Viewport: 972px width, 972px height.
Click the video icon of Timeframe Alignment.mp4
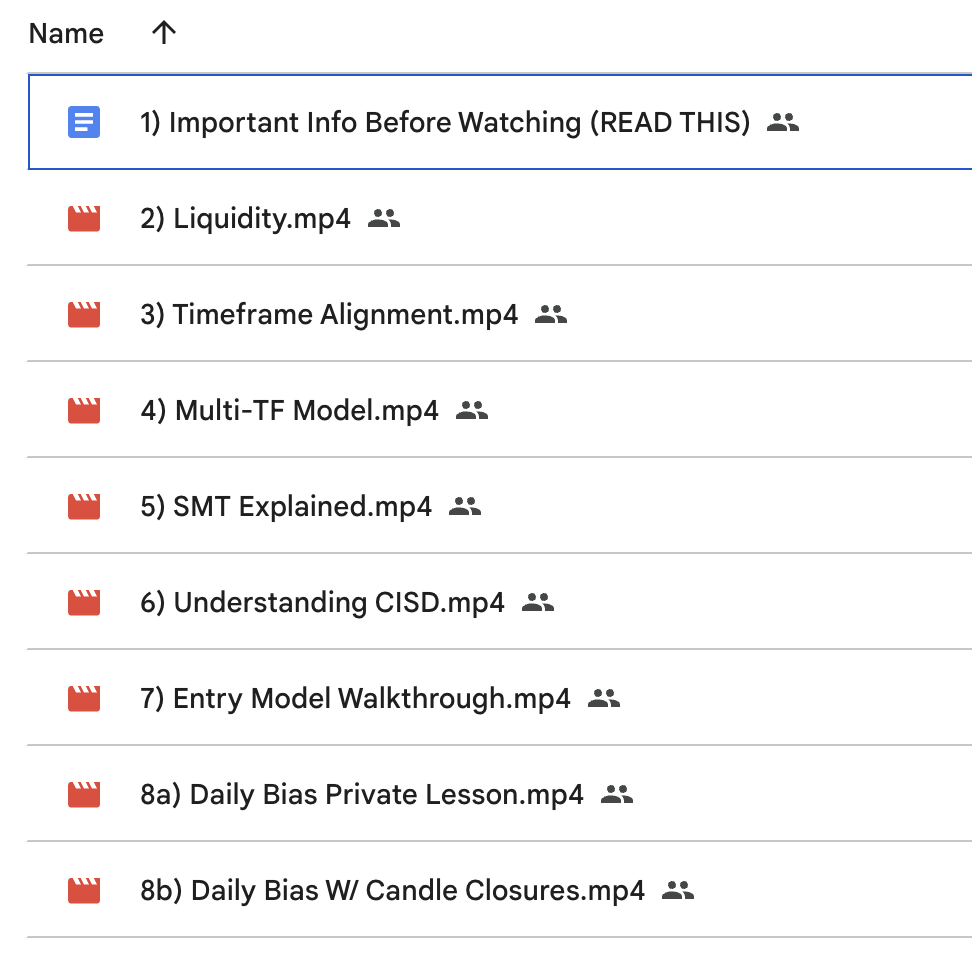[84, 315]
